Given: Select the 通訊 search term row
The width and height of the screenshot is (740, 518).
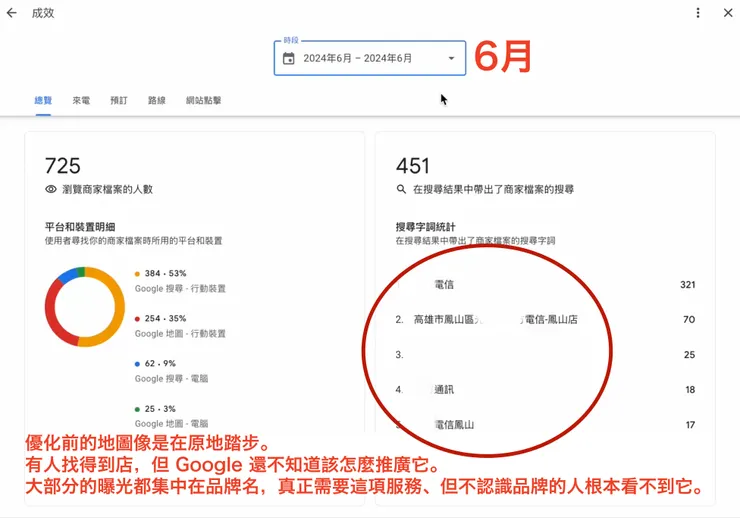Looking at the screenshot, I should click(545, 390).
